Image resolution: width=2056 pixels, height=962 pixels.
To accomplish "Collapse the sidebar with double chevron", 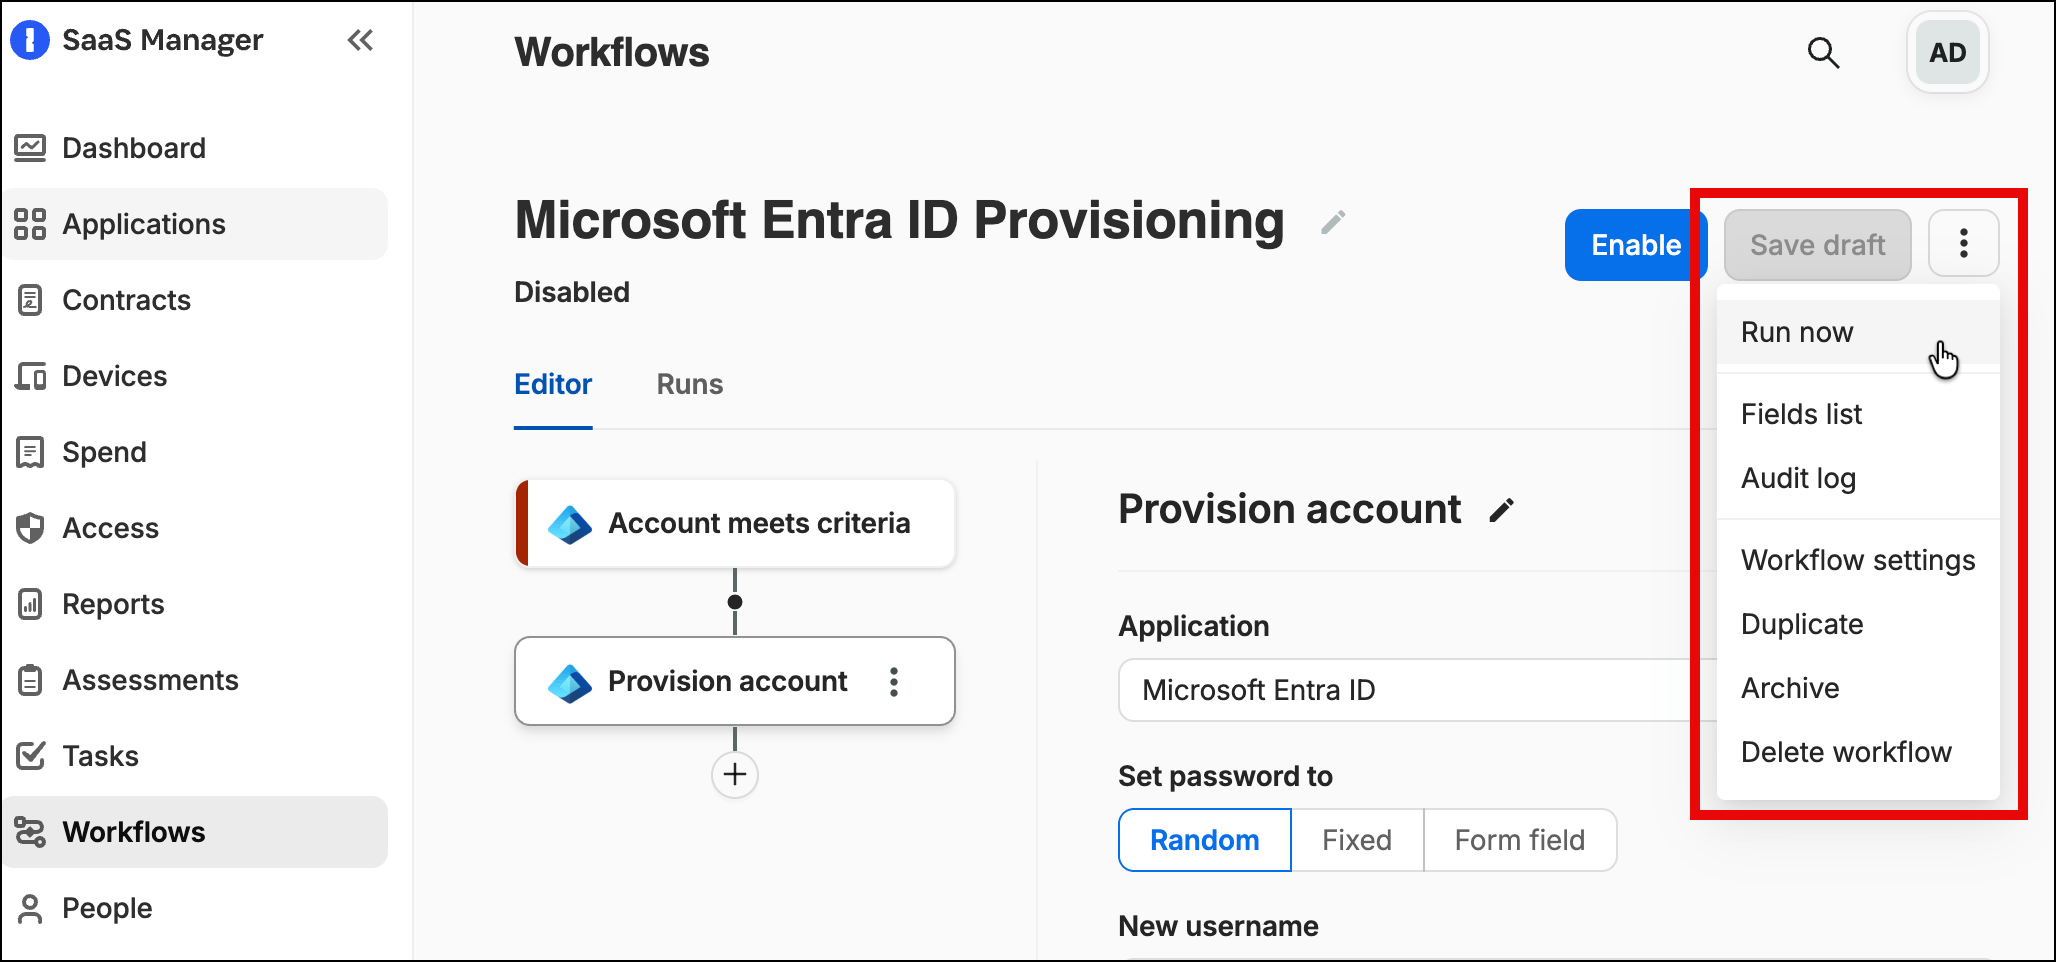I will coord(360,40).
